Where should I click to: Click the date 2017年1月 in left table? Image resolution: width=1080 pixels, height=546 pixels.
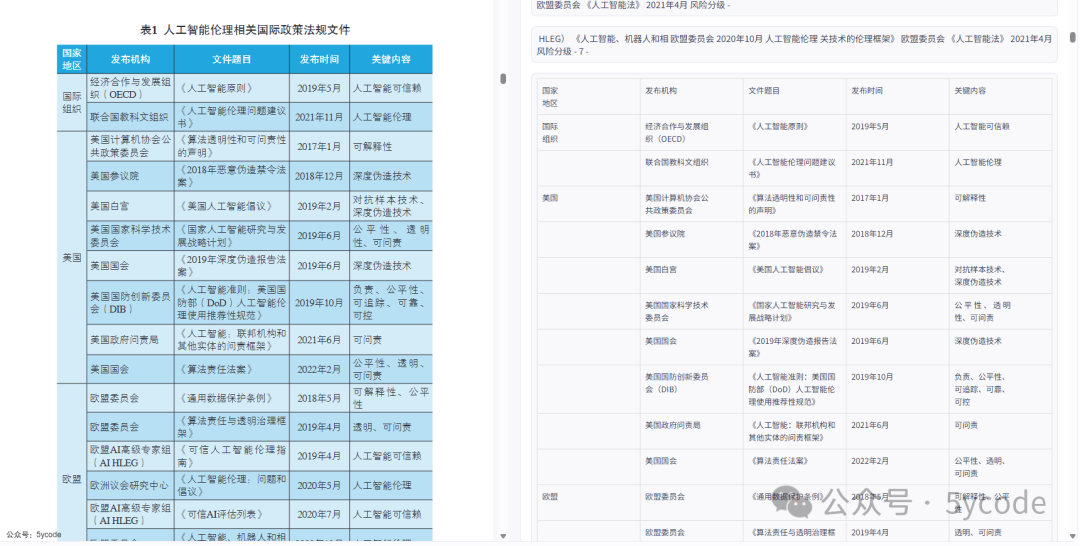[x=319, y=147]
